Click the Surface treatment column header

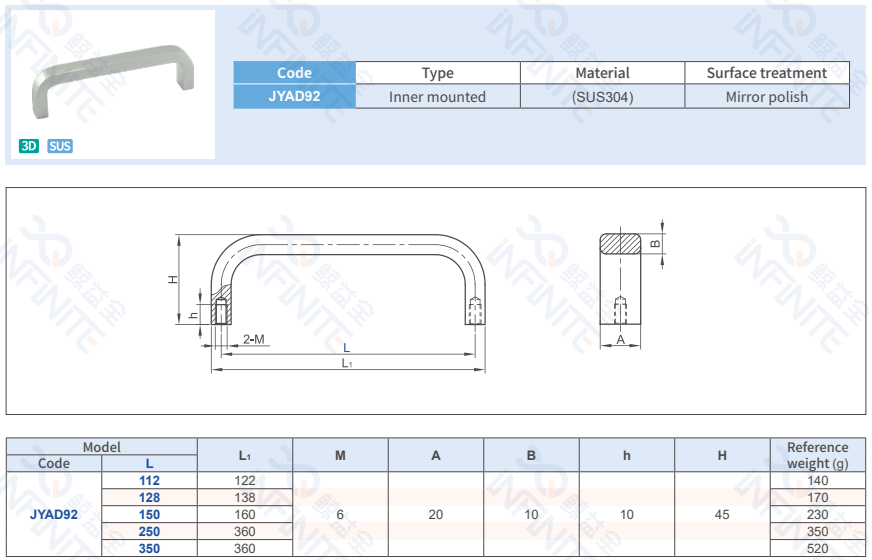[x=767, y=73]
